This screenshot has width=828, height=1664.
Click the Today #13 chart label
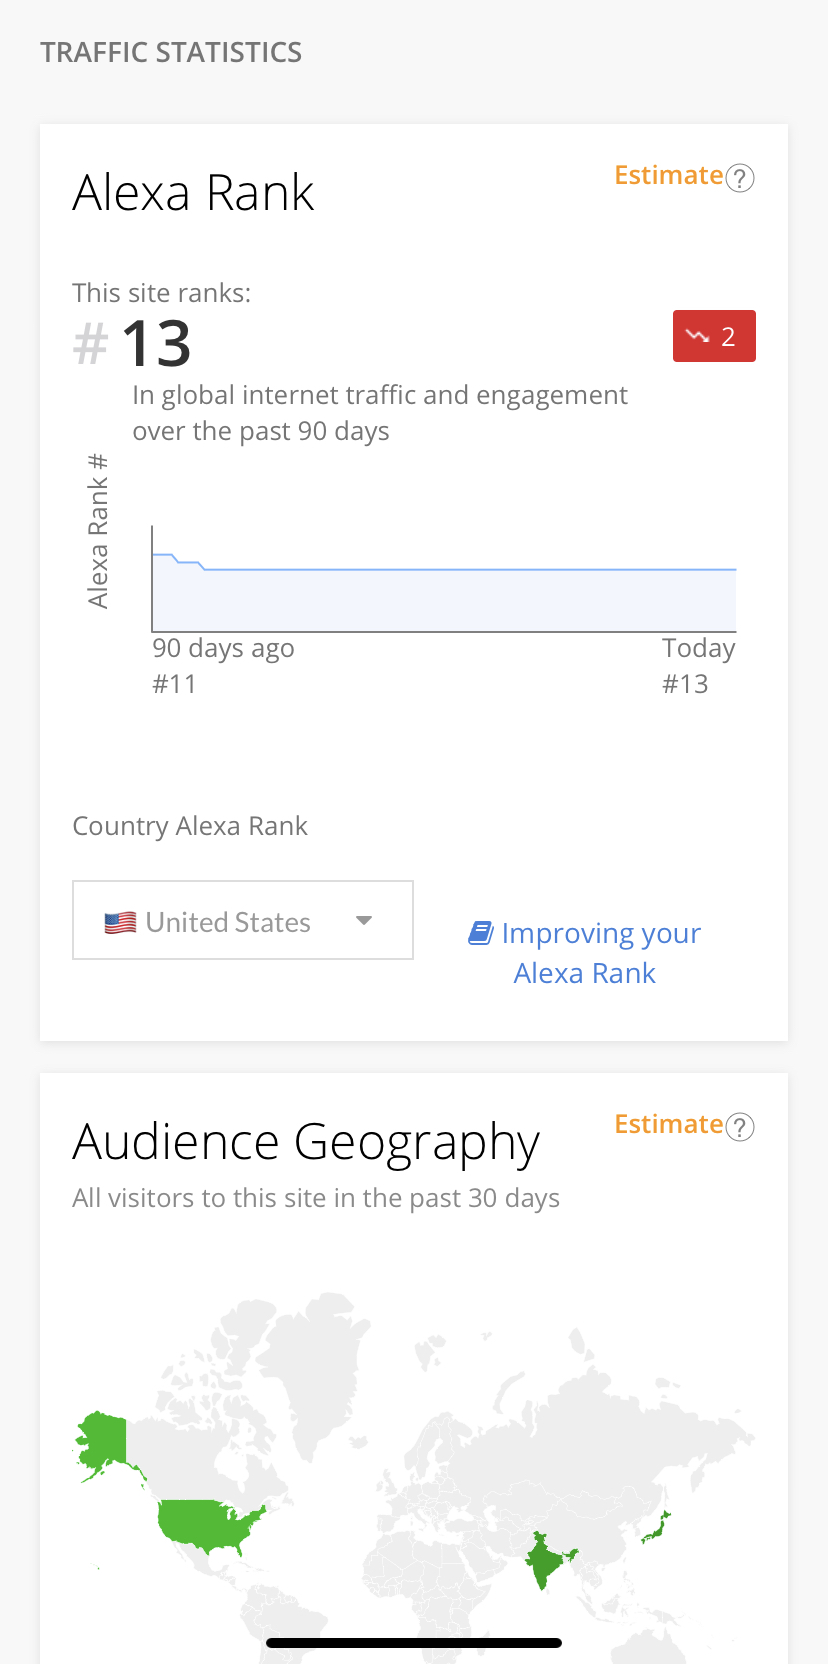698,666
